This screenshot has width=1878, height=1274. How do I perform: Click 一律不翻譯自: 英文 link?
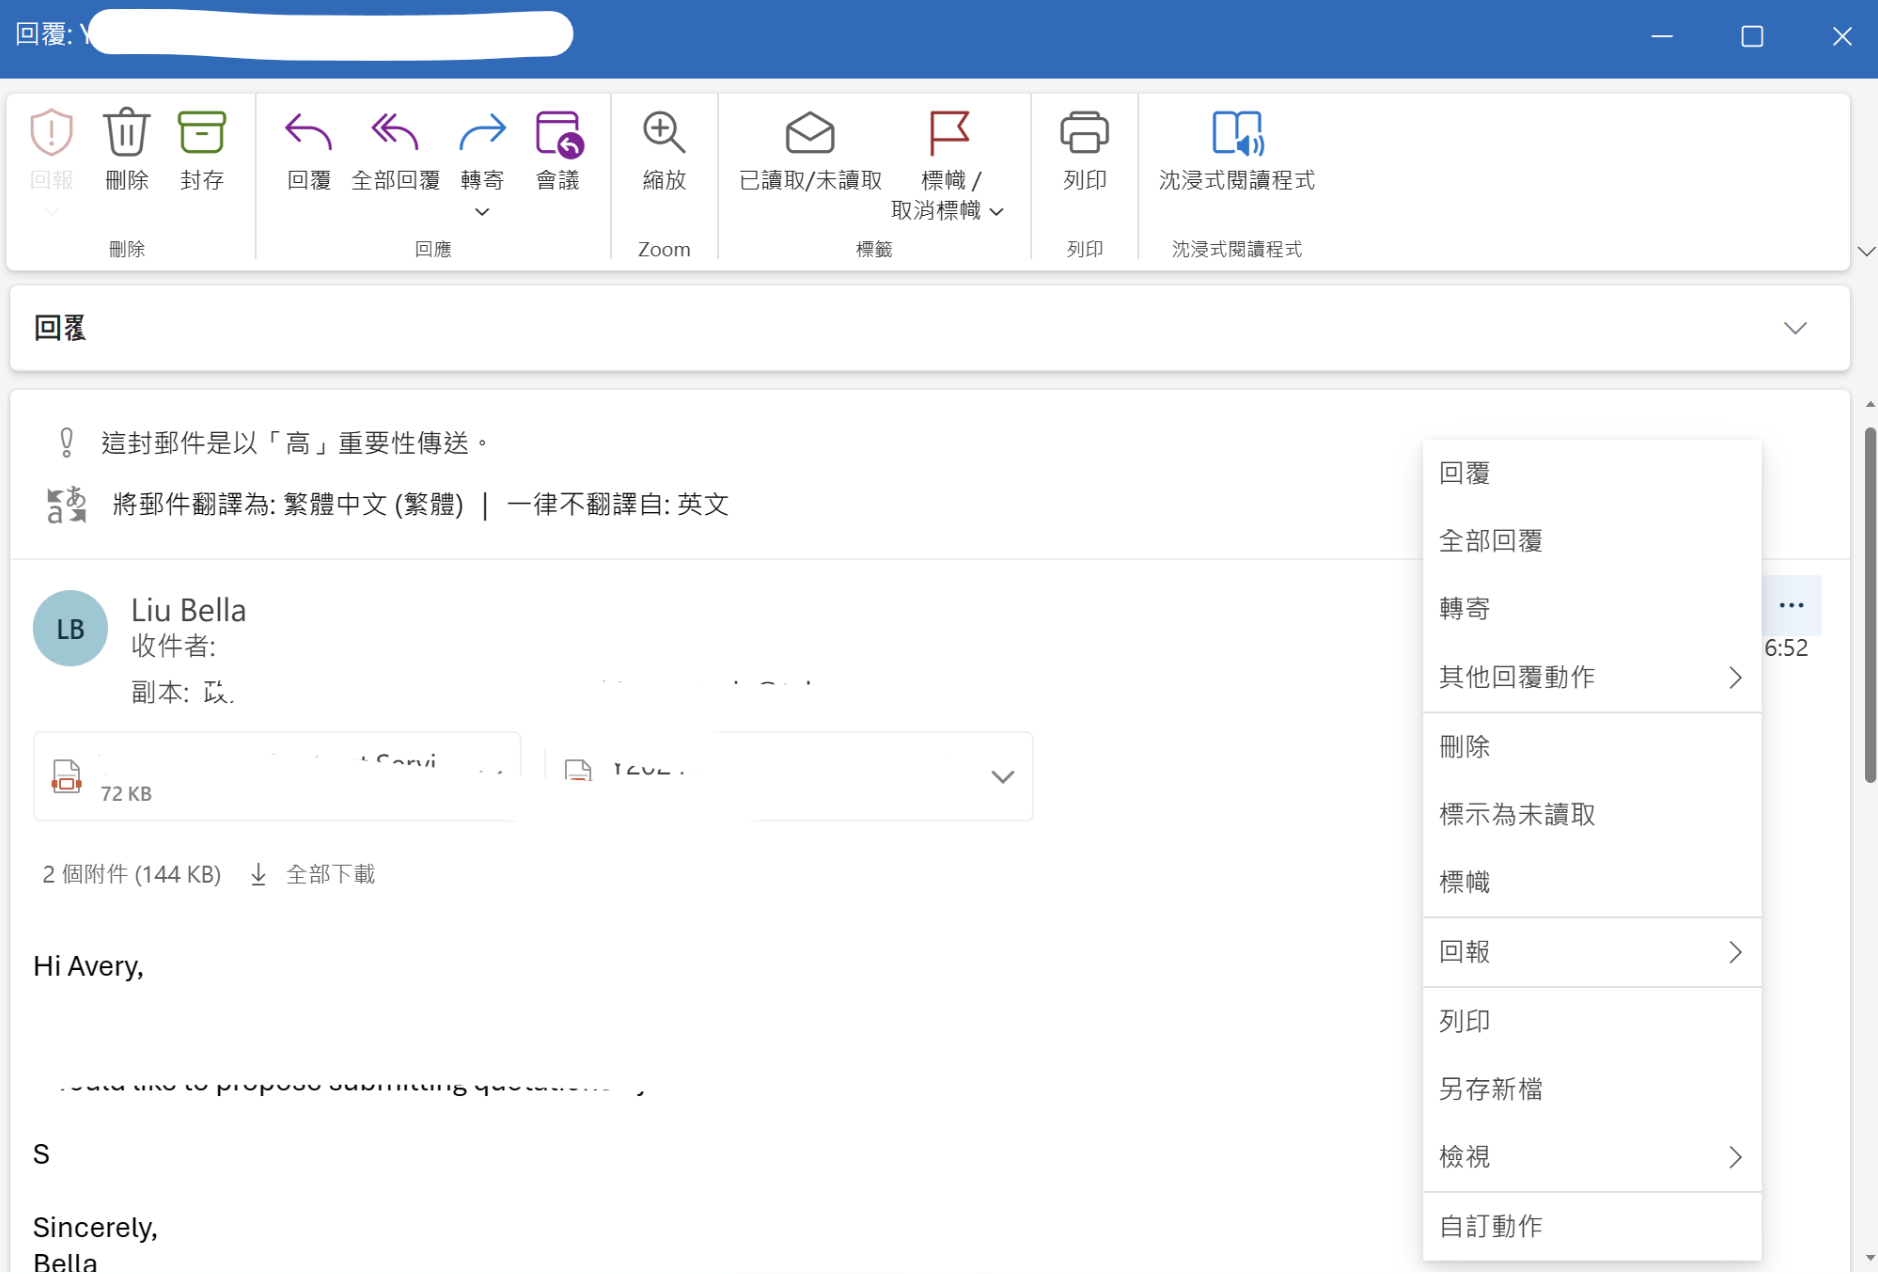tap(617, 504)
